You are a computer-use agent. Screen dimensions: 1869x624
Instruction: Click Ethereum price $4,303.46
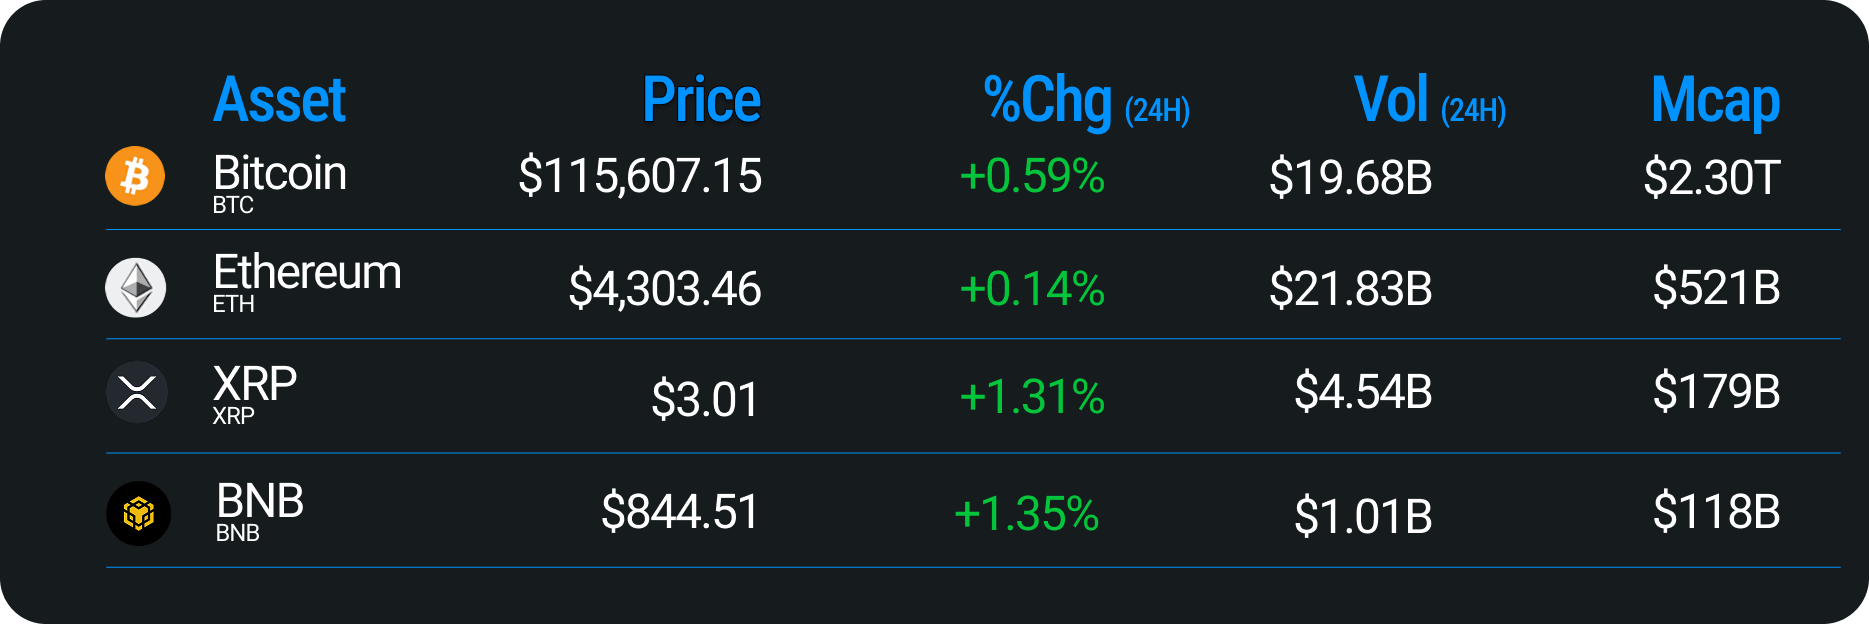pos(665,289)
